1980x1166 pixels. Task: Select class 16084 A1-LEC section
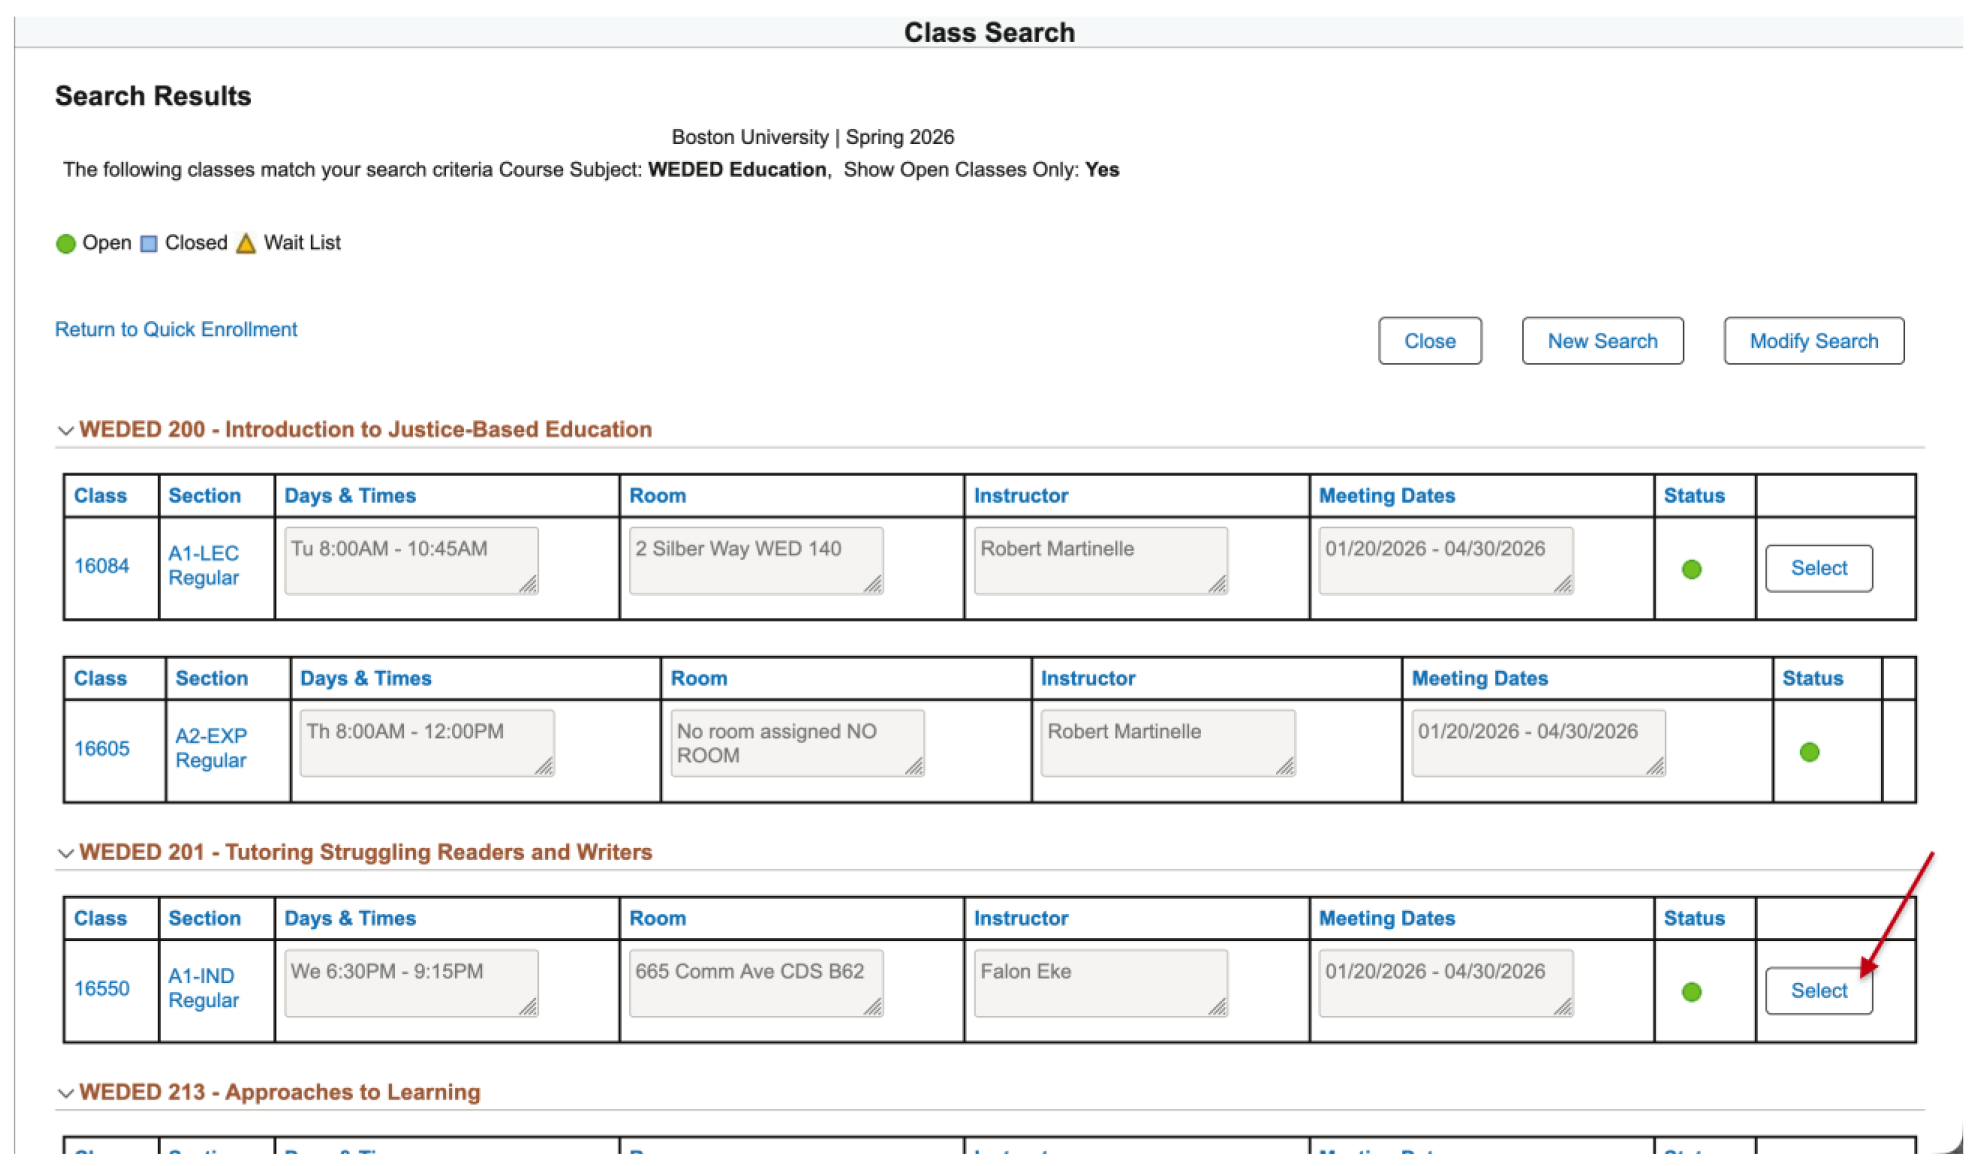click(1818, 568)
